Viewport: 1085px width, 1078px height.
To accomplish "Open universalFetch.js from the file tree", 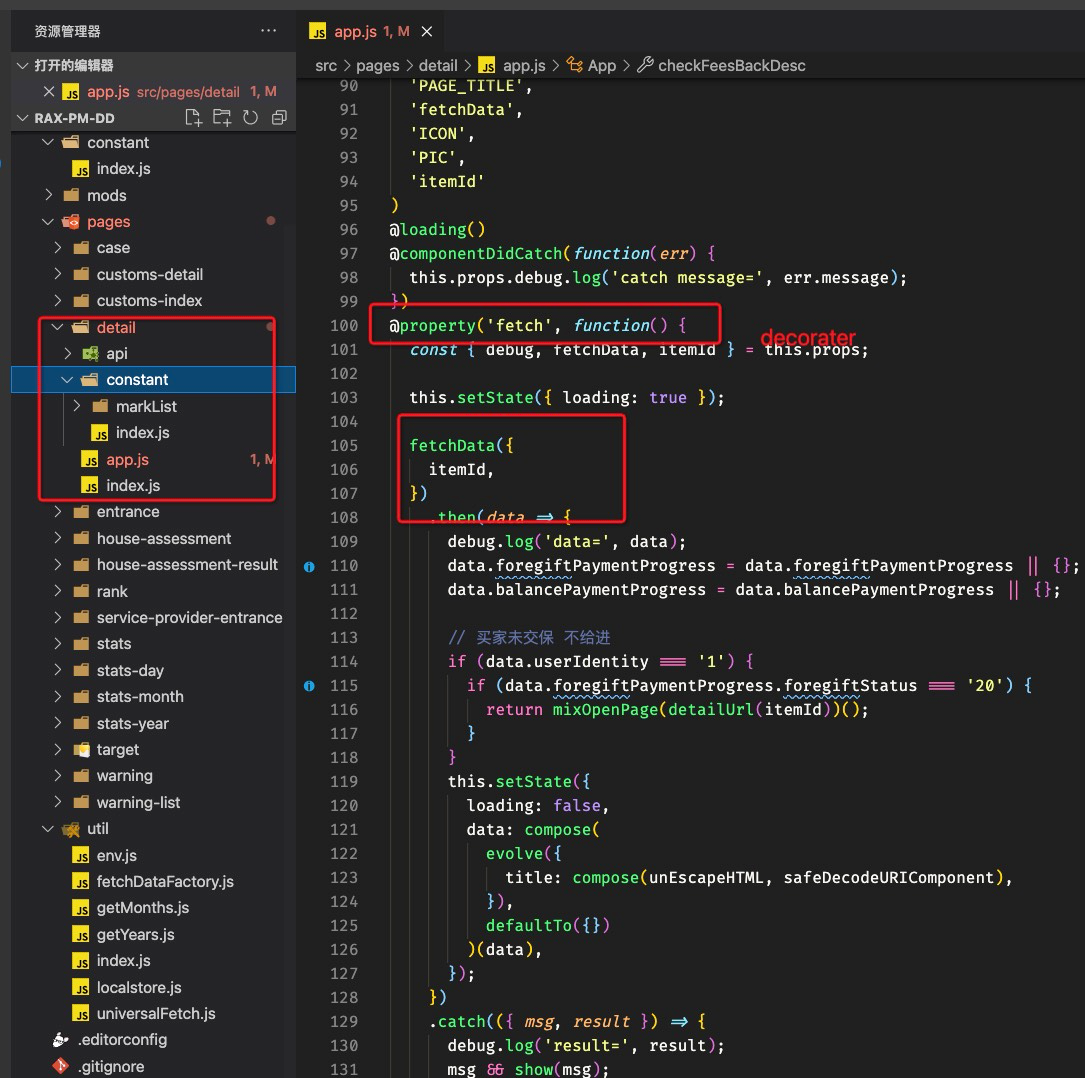I will click(x=156, y=1013).
